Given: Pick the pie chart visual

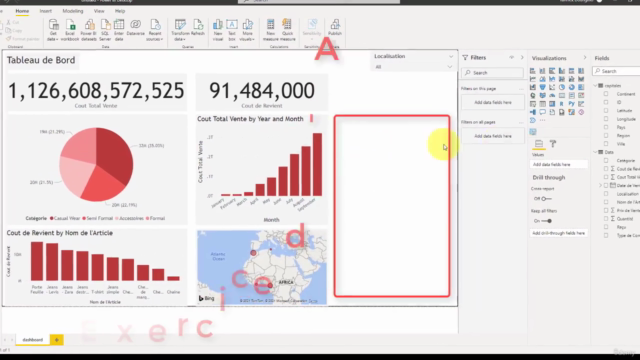Looking at the screenshot, I should 562,87.
